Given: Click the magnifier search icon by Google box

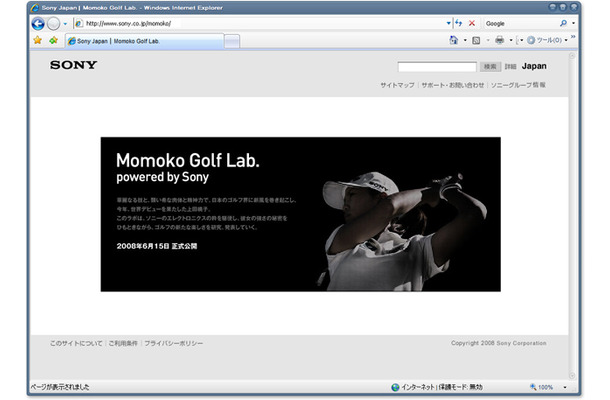Looking at the screenshot, I should pyautogui.click(x=563, y=23).
